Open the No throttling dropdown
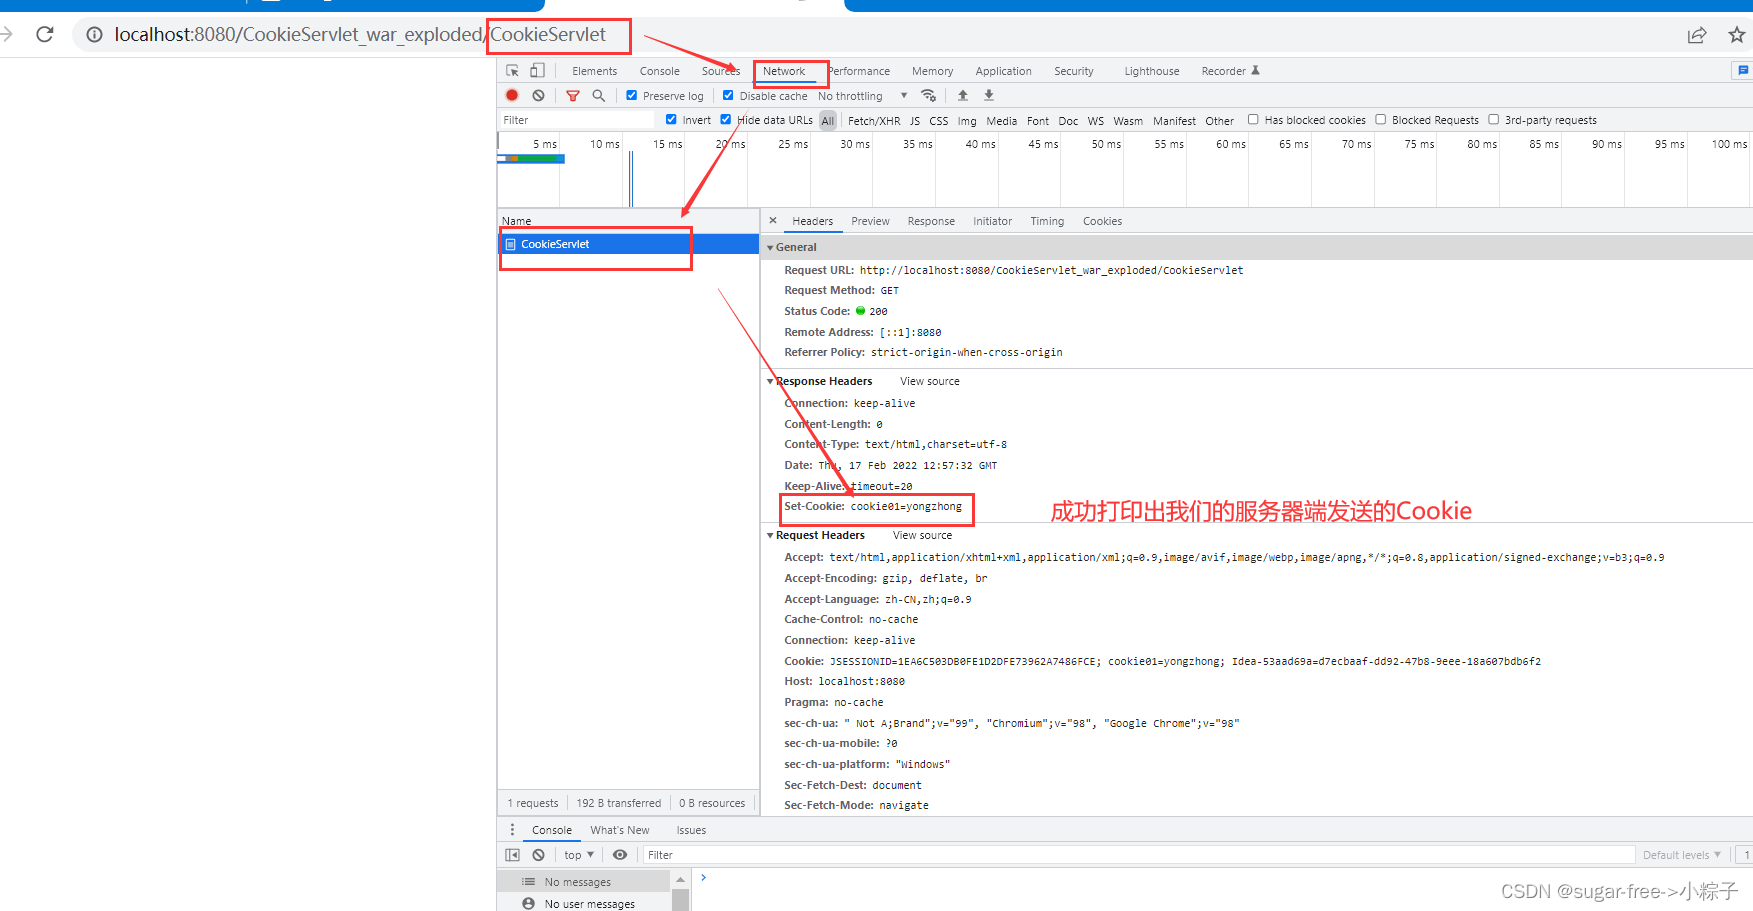1753x911 pixels. [863, 96]
